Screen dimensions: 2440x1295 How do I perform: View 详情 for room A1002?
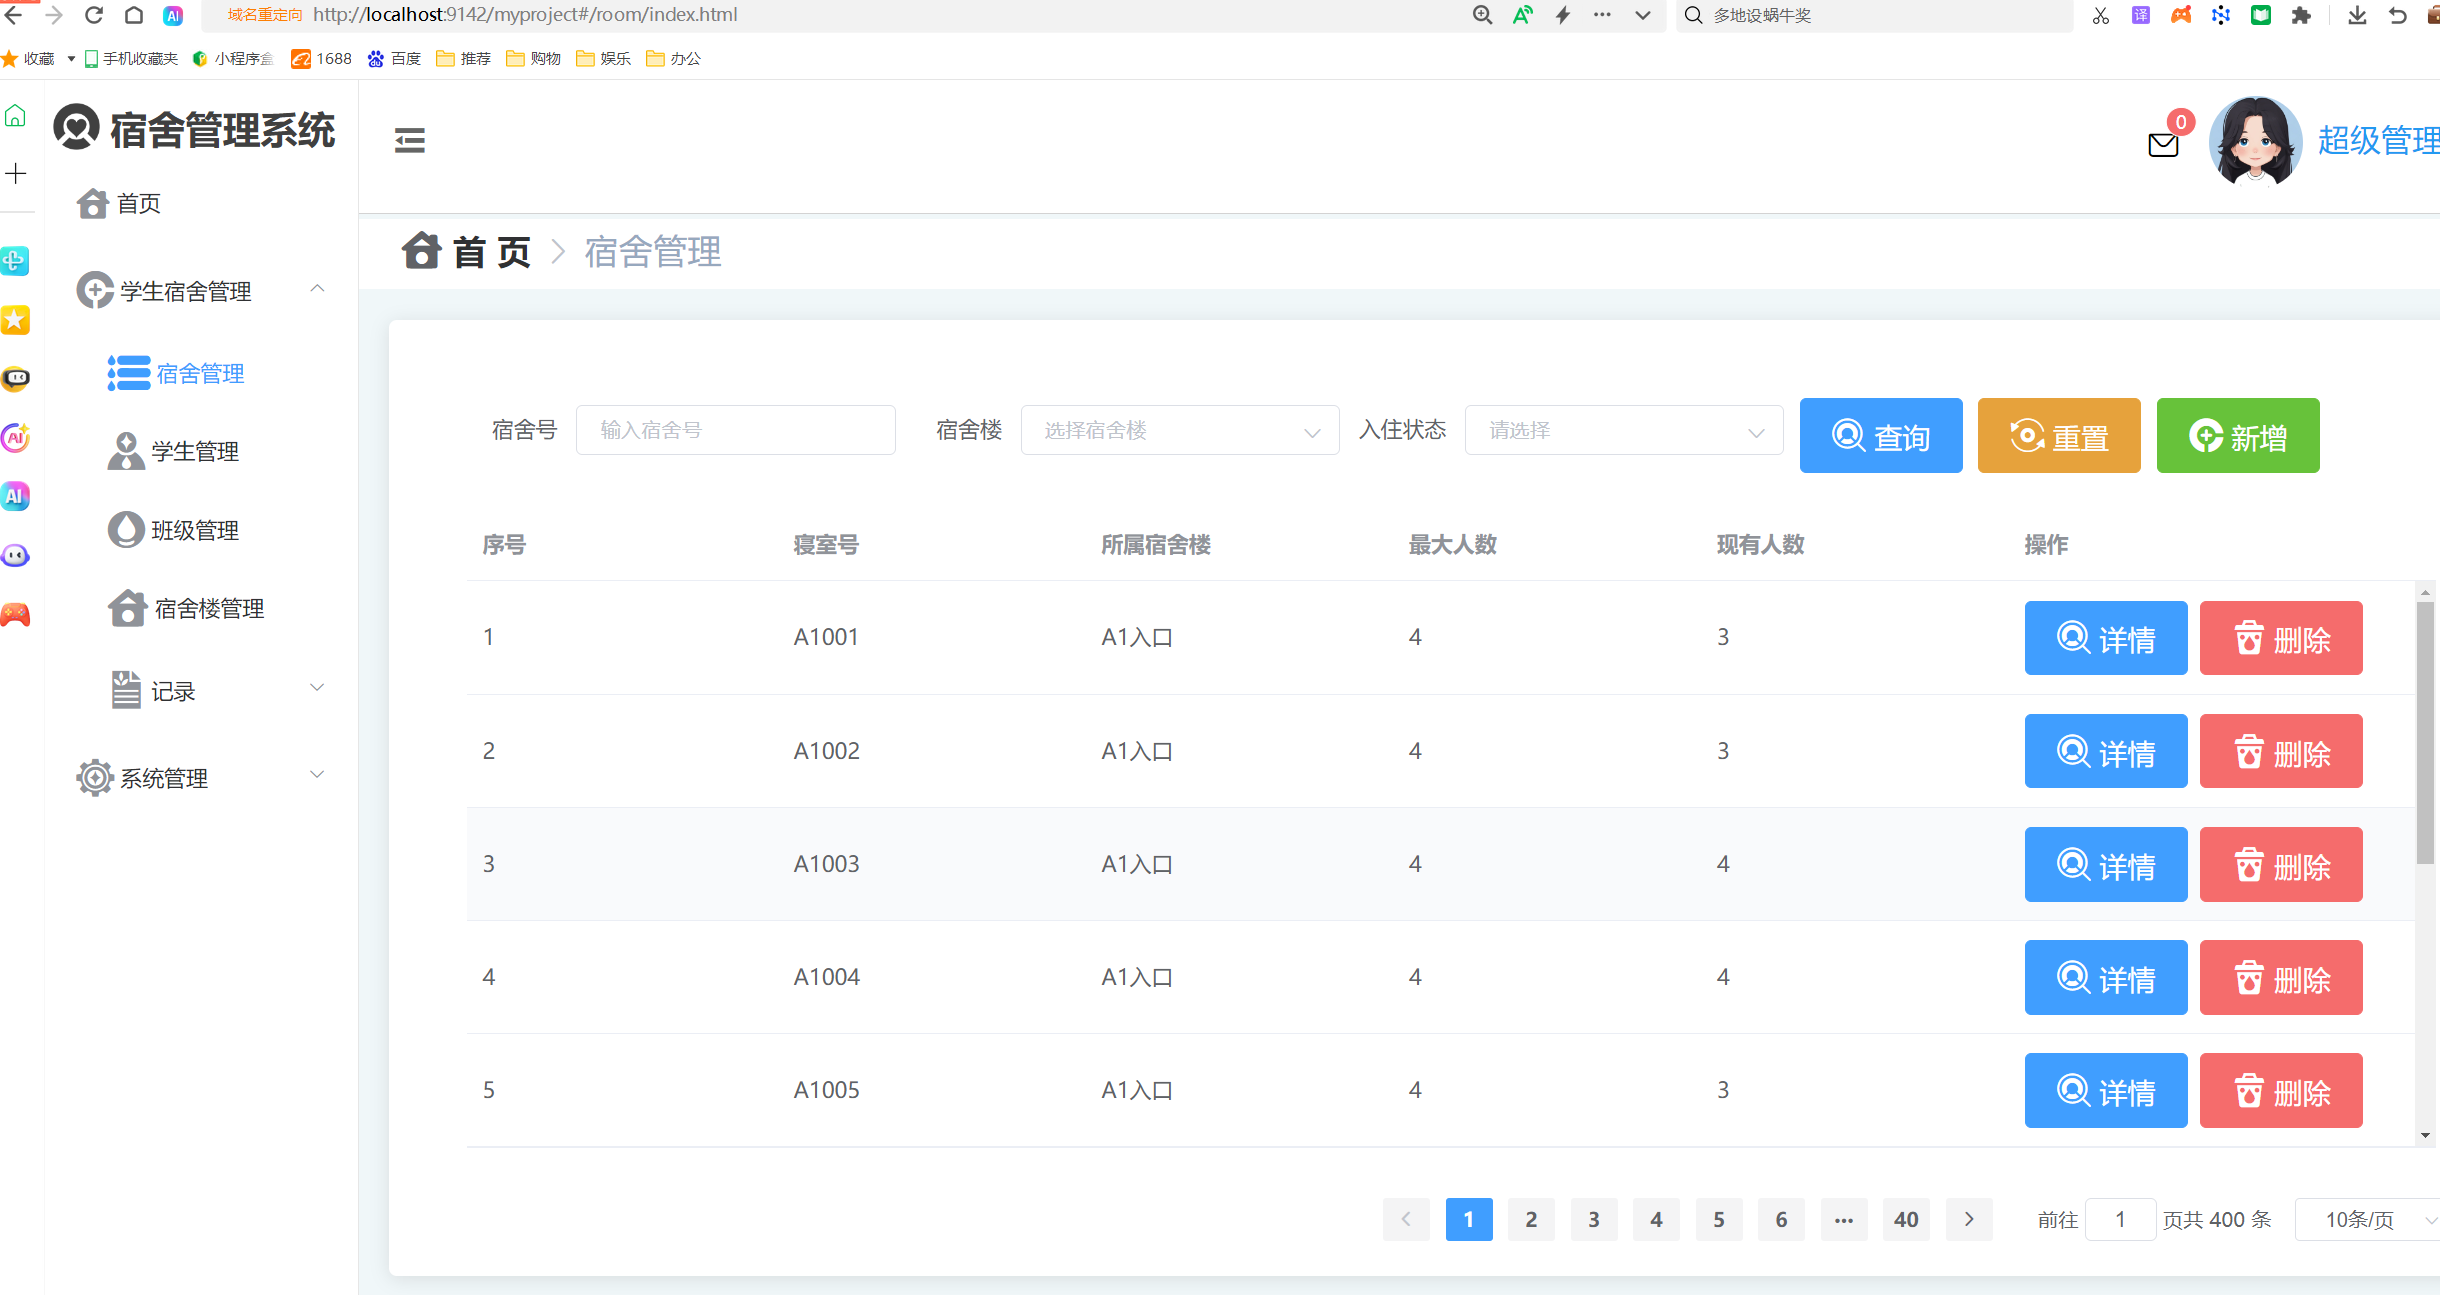(x=2106, y=751)
